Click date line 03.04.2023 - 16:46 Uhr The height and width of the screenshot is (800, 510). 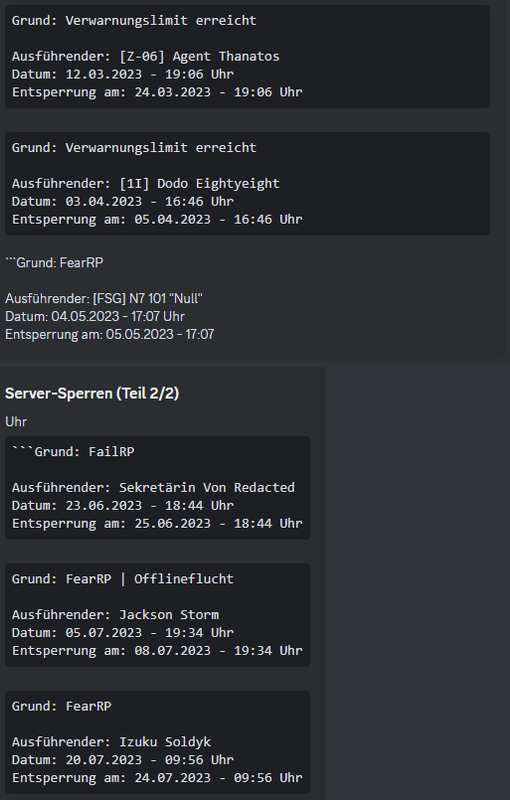[123, 202]
